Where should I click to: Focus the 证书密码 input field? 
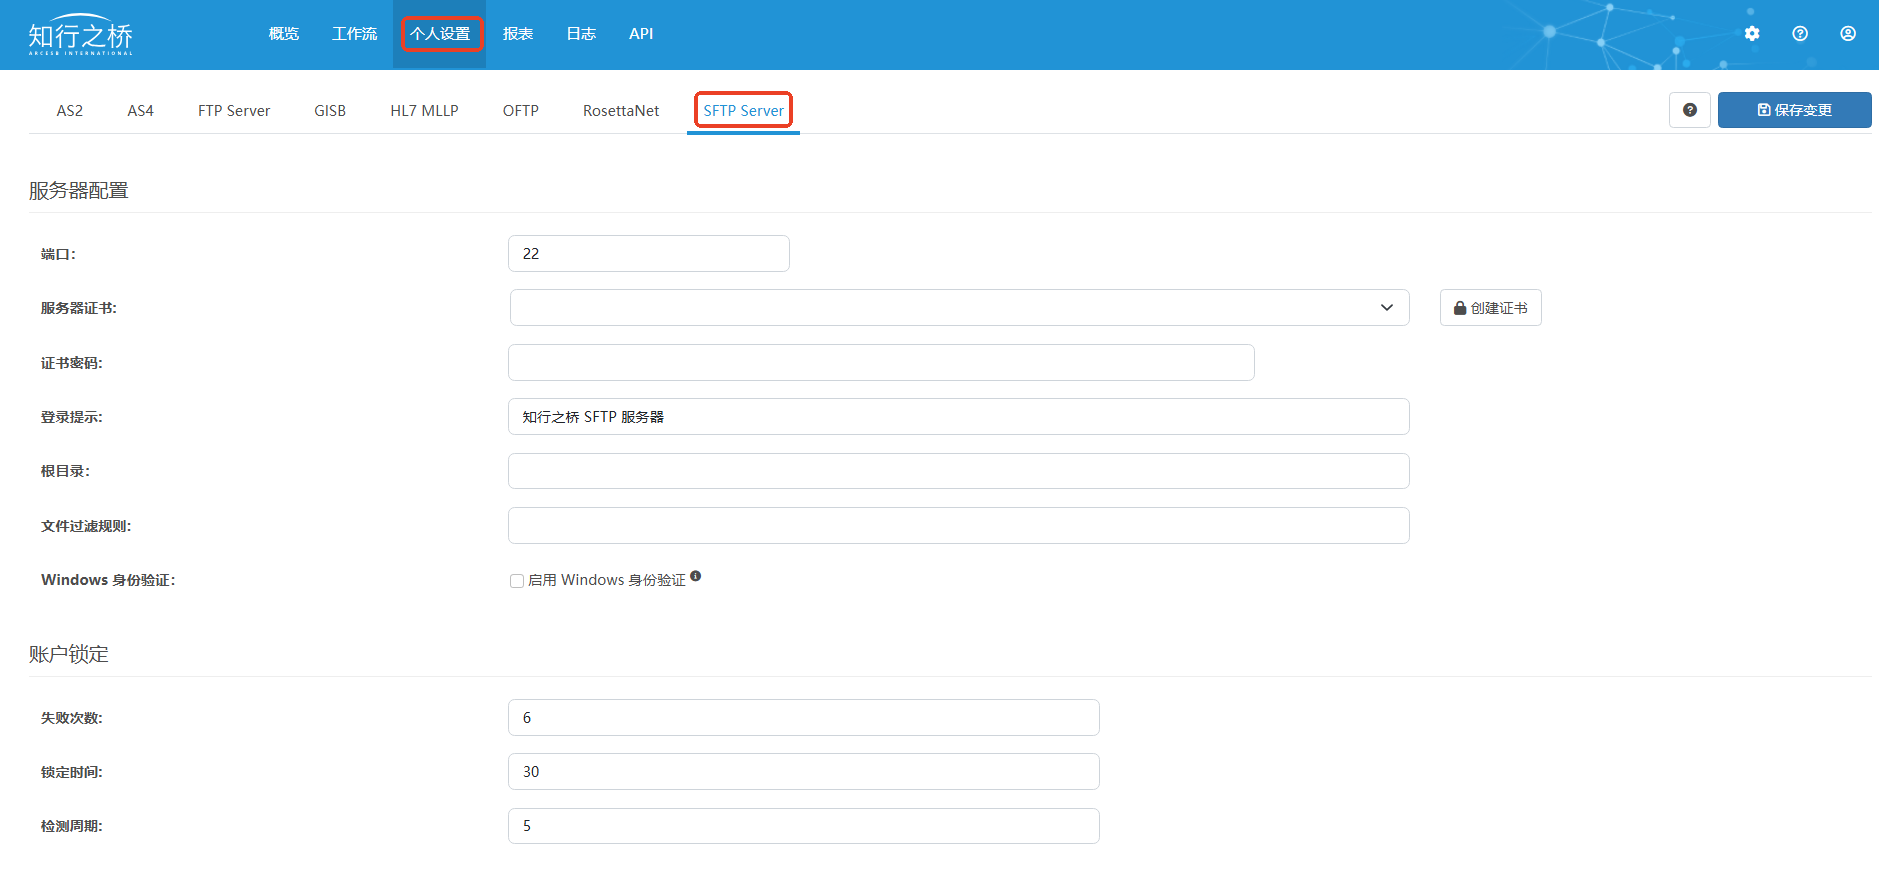click(881, 363)
